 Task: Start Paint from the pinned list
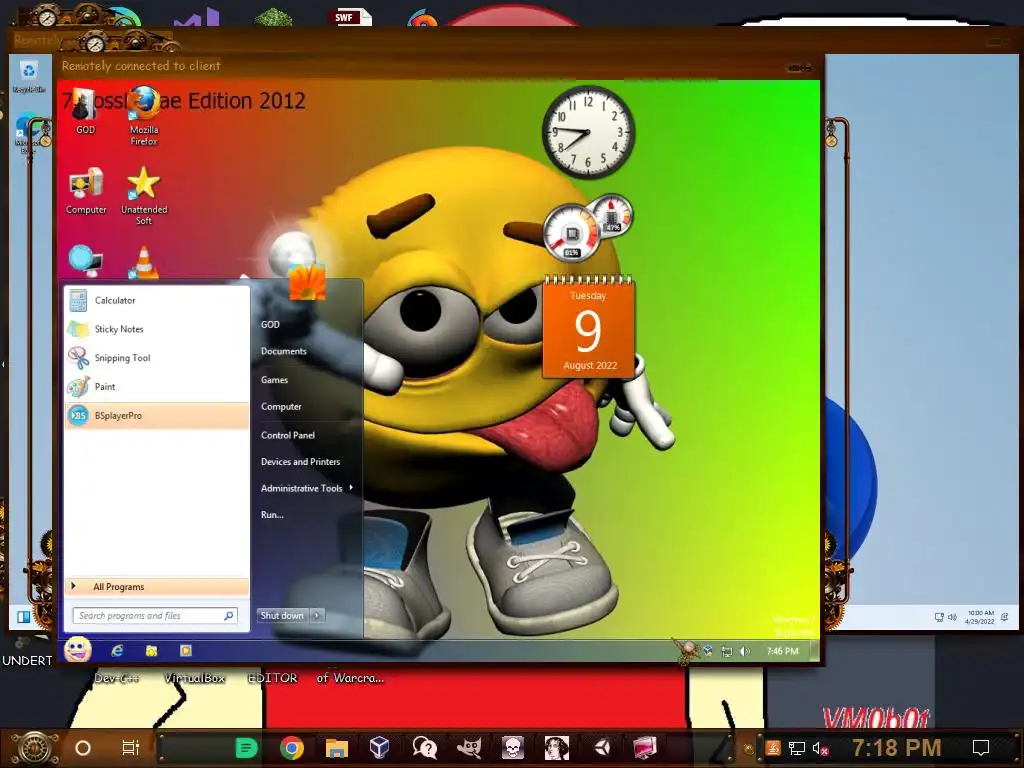pyautogui.click(x=157, y=387)
